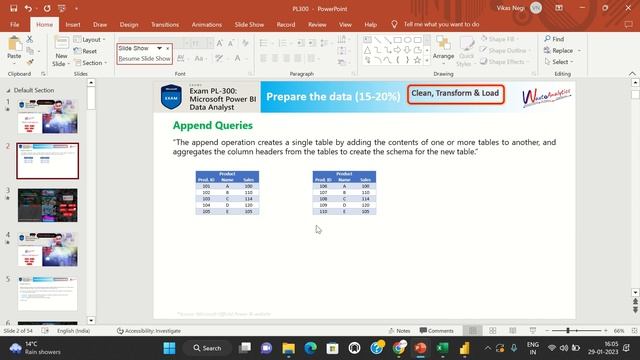Collapse the ribbon
This screenshot has height=360, width=640.
[632, 73]
